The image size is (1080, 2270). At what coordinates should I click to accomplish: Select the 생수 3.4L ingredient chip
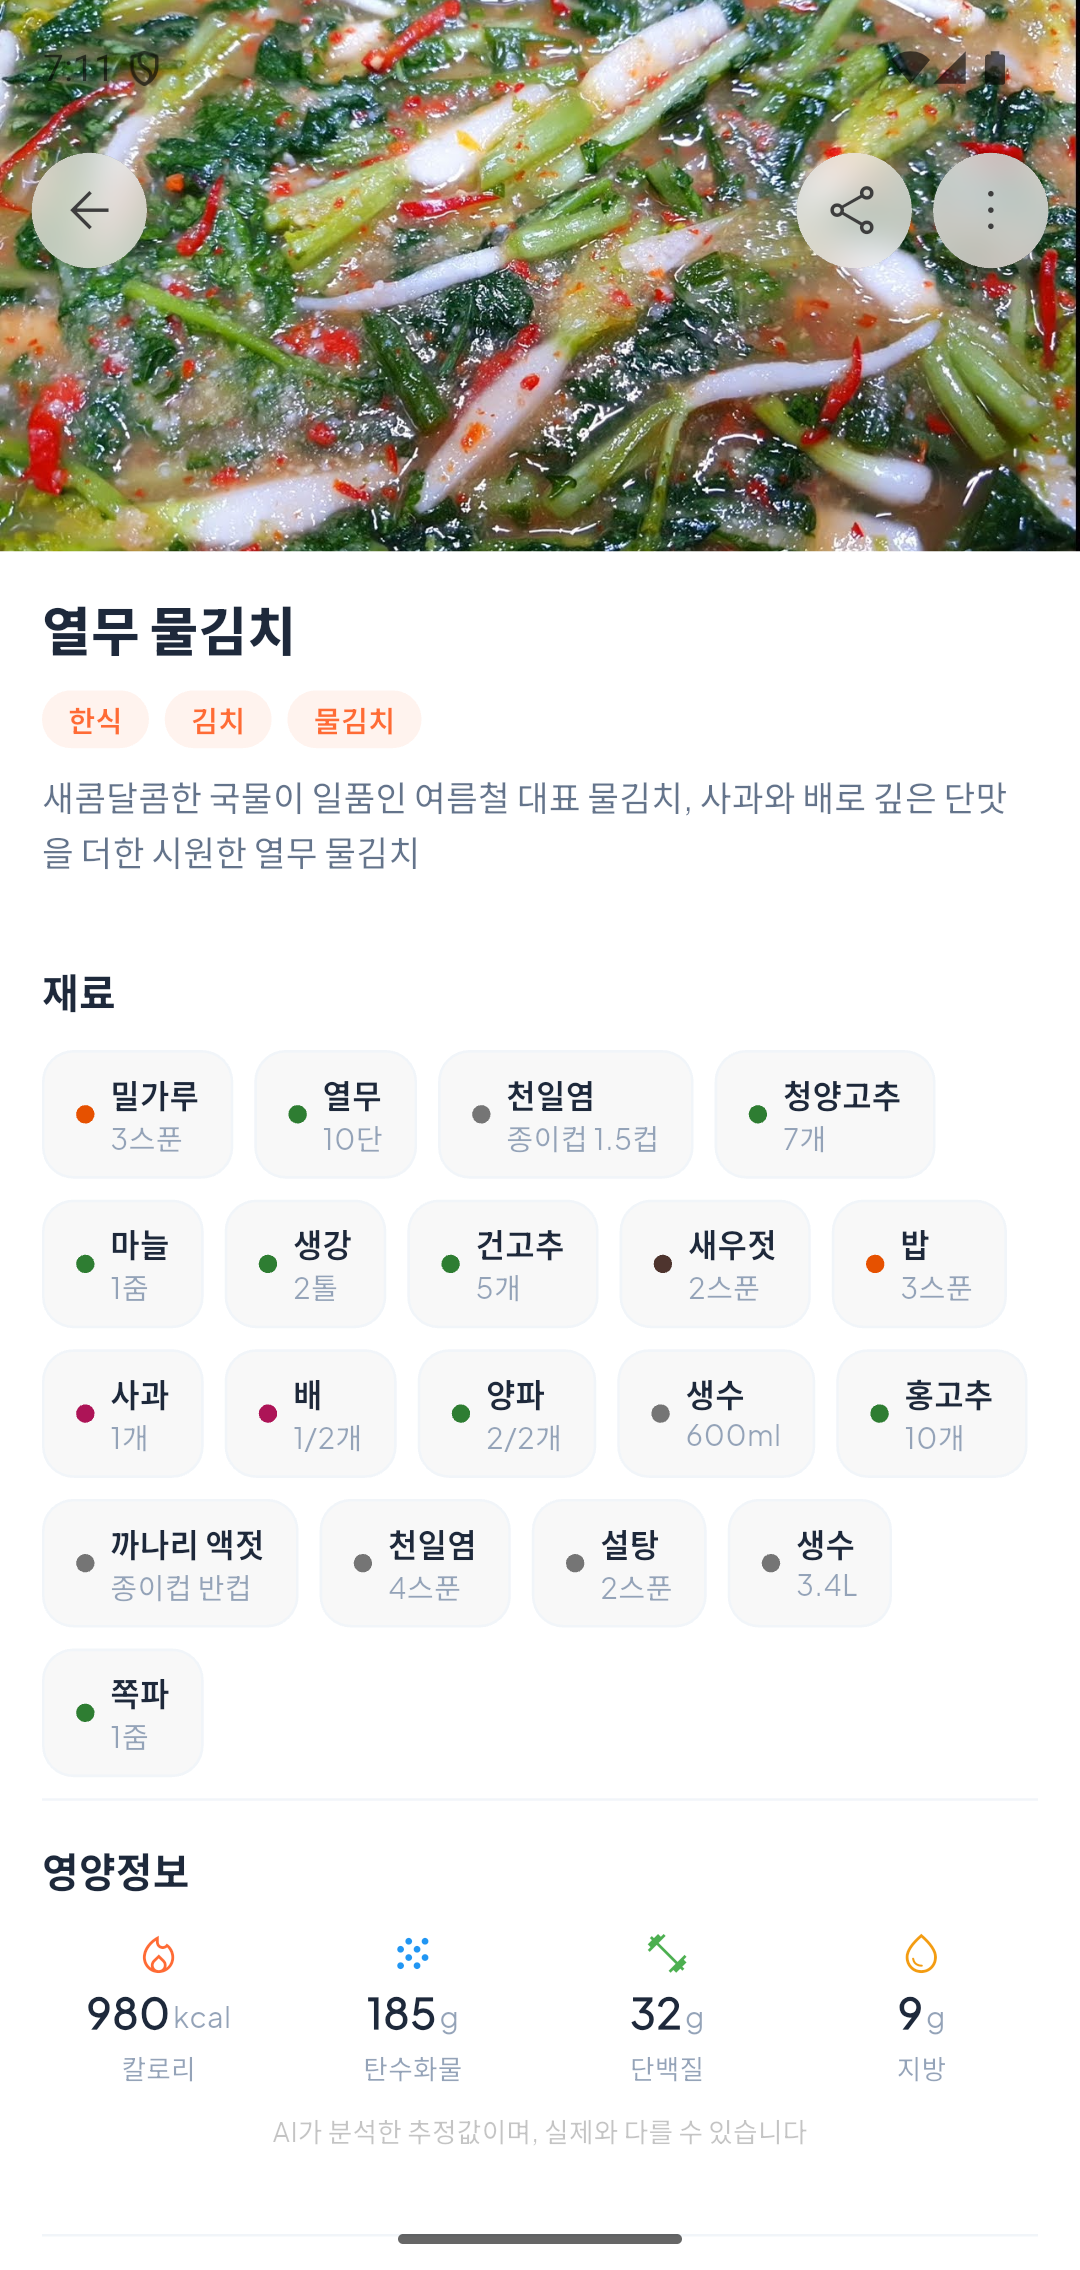tap(808, 1563)
